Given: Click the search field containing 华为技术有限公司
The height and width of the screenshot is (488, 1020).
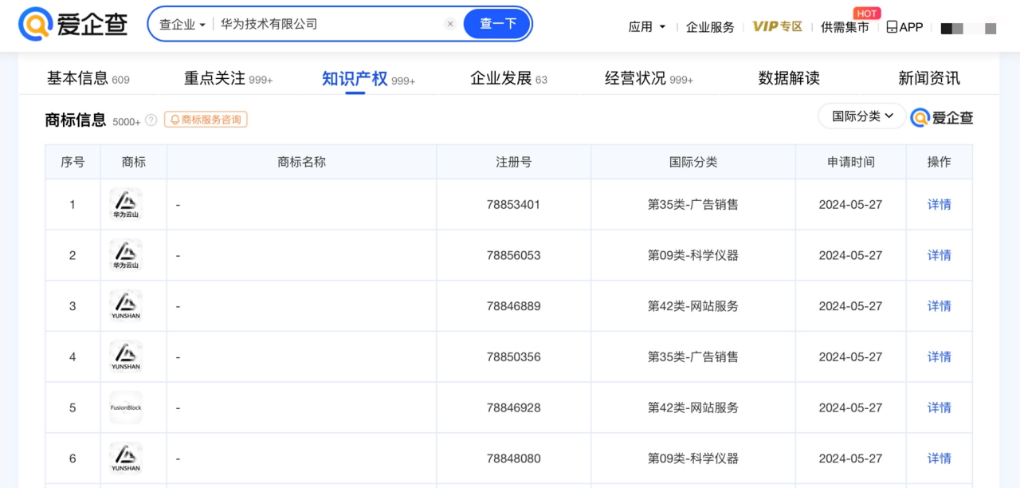Looking at the screenshot, I should coord(329,24).
